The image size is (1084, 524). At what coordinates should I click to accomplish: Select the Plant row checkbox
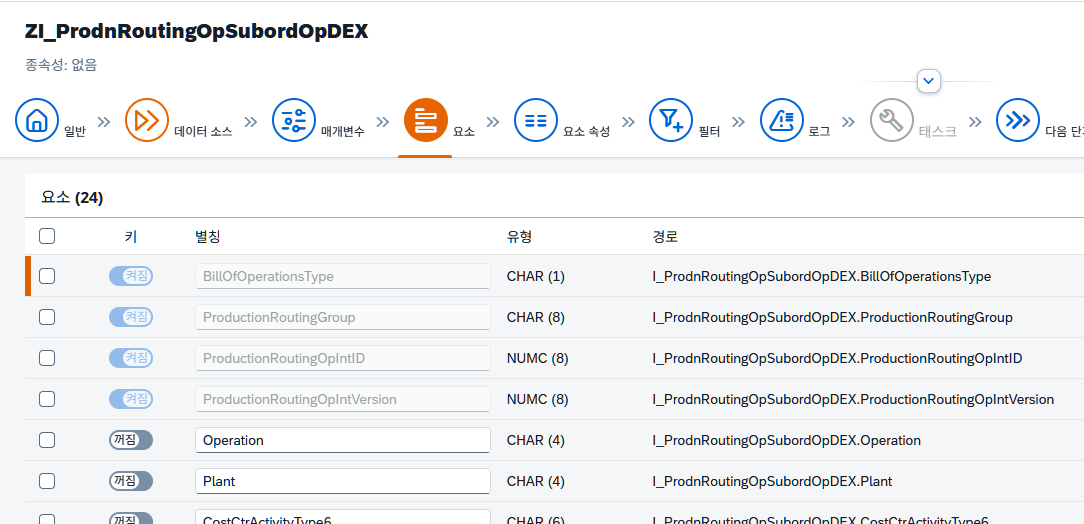[x=47, y=481]
